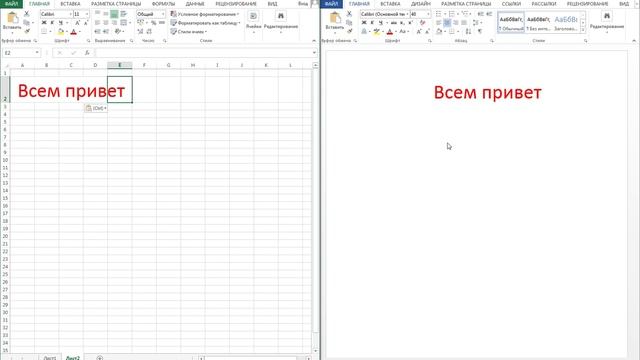Apply the Word text highlight color
This screenshot has height=360, width=640.
point(376,31)
